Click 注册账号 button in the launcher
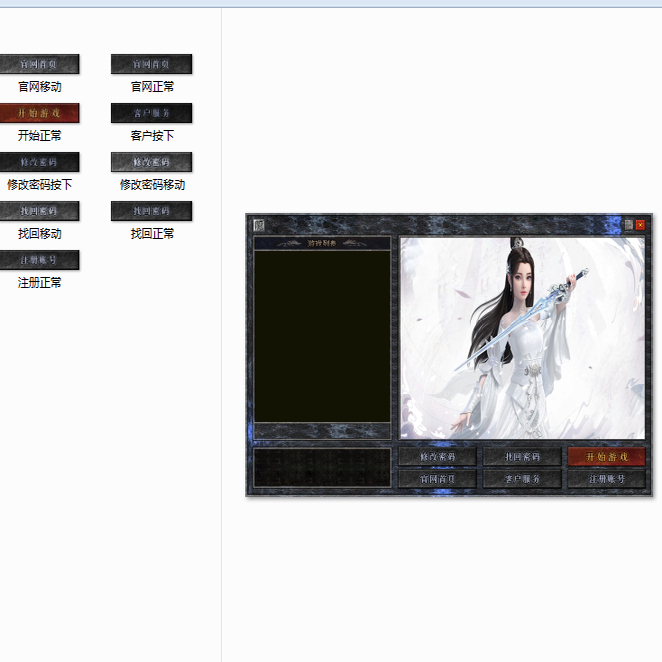The width and height of the screenshot is (662, 662). [607, 479]
